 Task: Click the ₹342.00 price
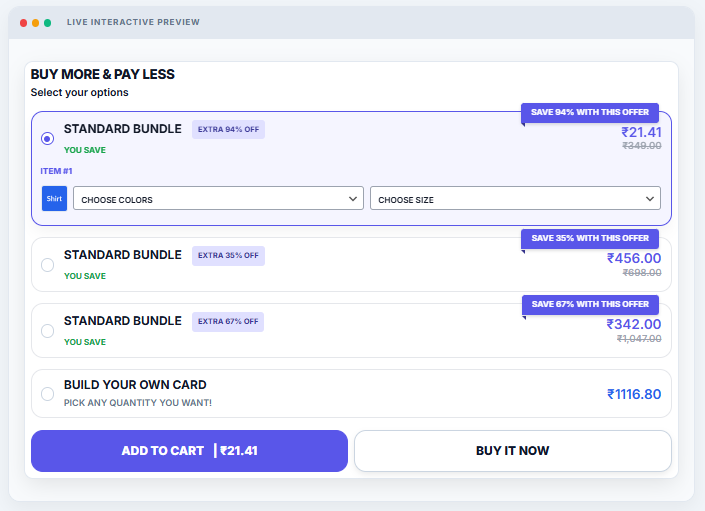634,324
